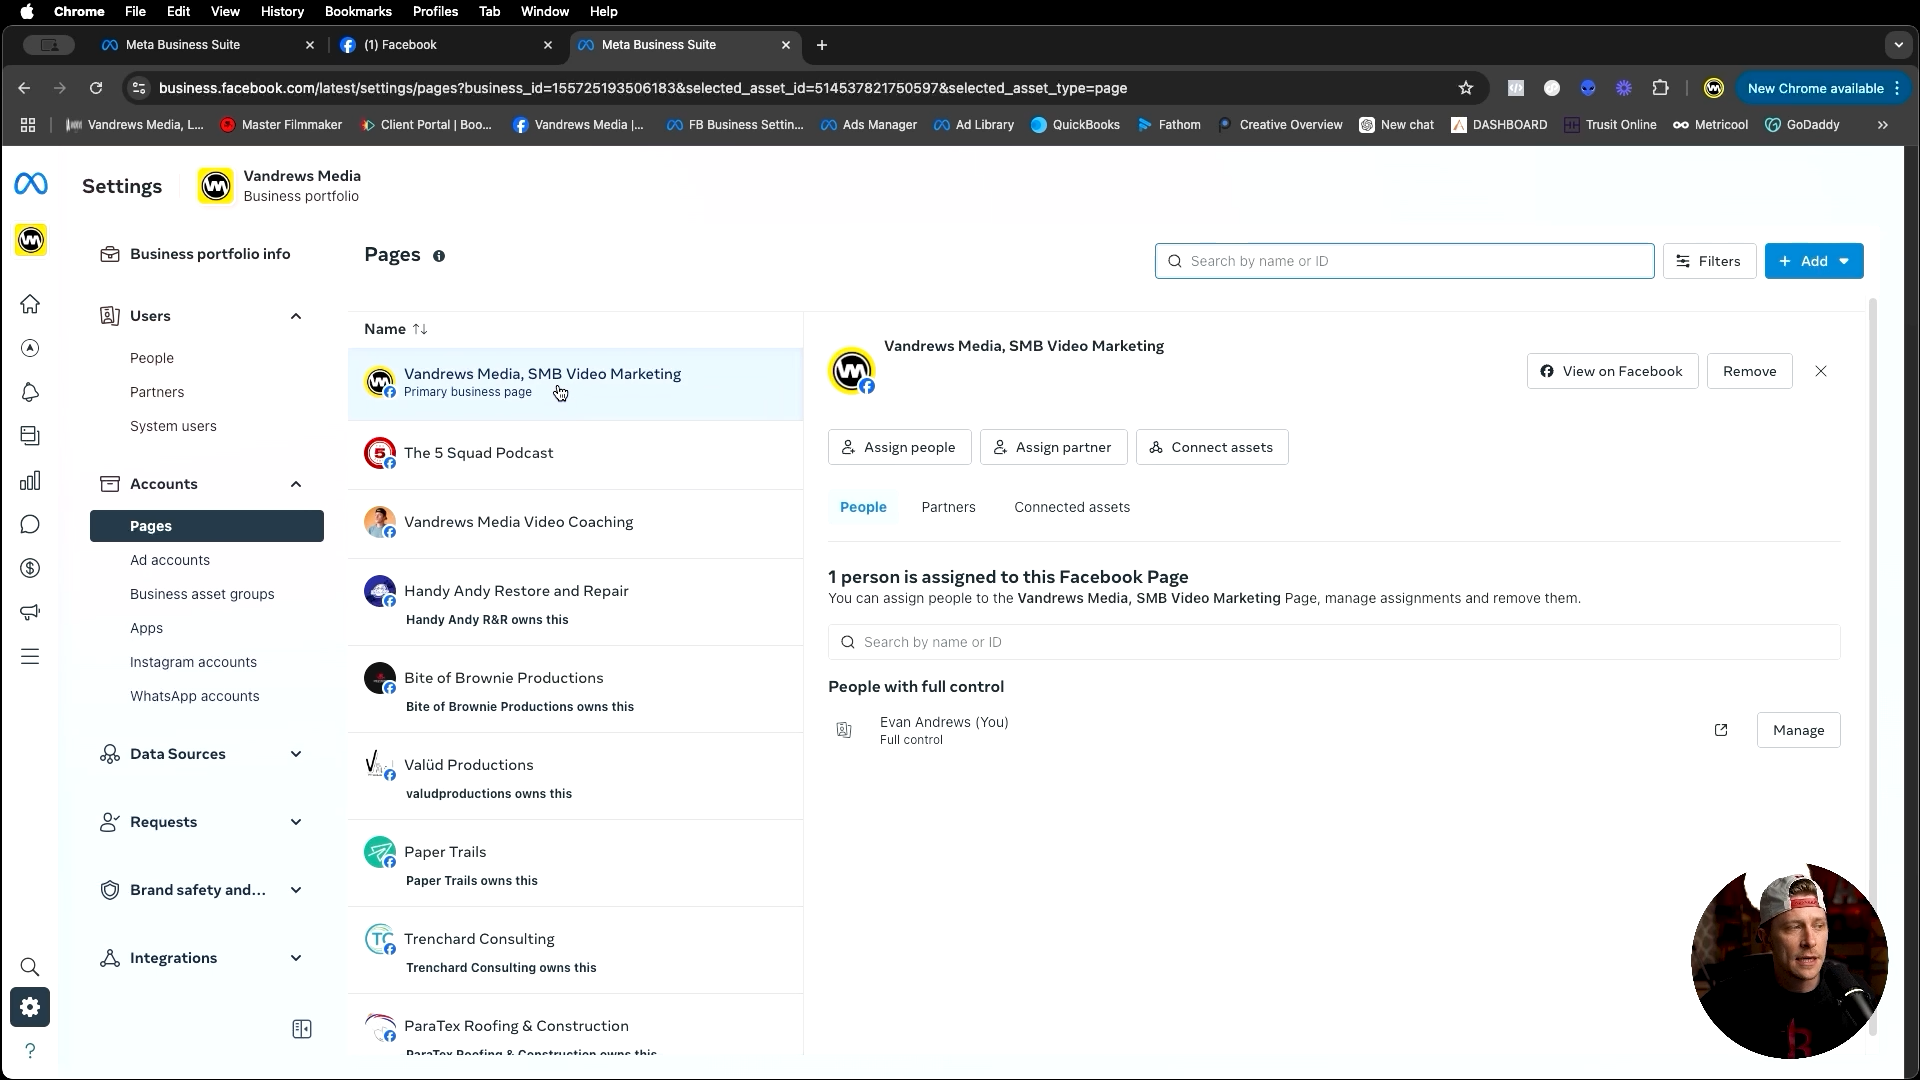Open the Profiles menu
Screen dimensions: 1920x1080
click(436, 11)
